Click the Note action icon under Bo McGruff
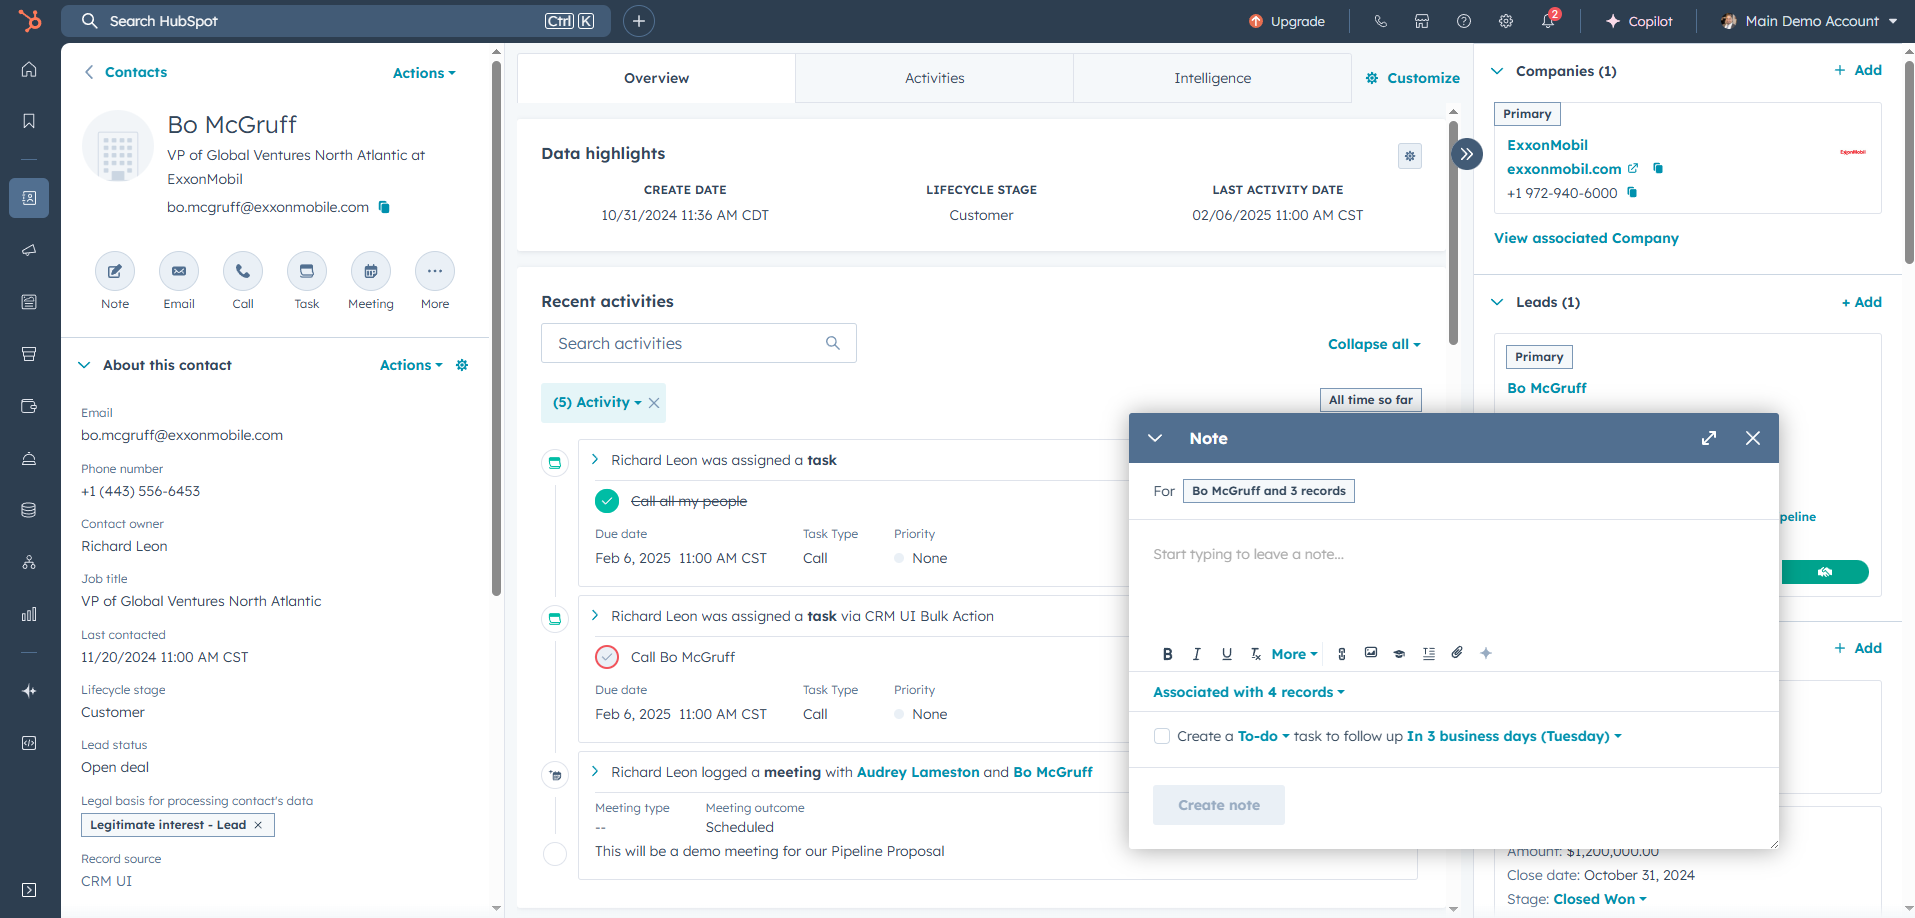Viewport: 1915px width, 918px height. pyautogui.click(x=115, y=271)
